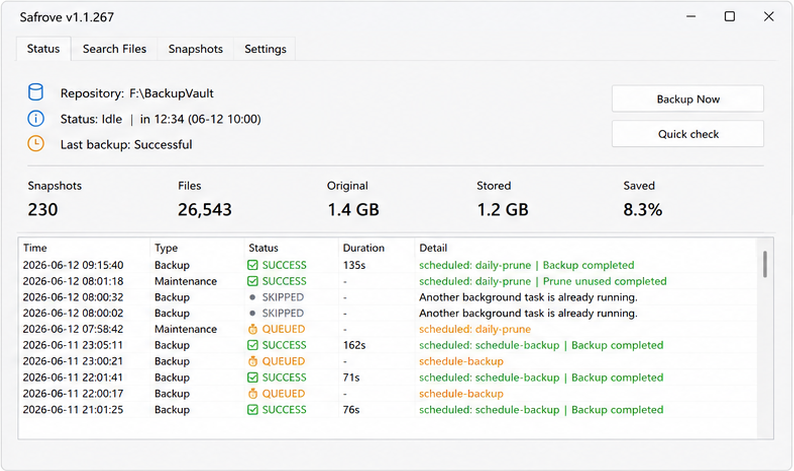Click the 'Status: Idle' schedule text
794x471 pixels.
[161, 119]
